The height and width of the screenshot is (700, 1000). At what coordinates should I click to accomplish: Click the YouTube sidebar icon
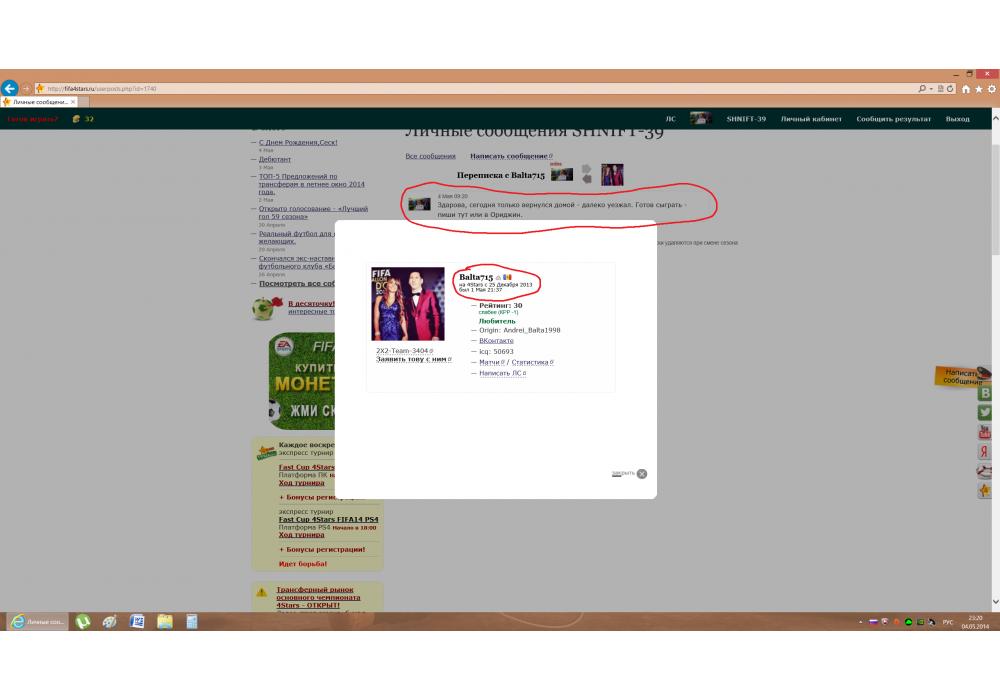click(x=985, y=432)
